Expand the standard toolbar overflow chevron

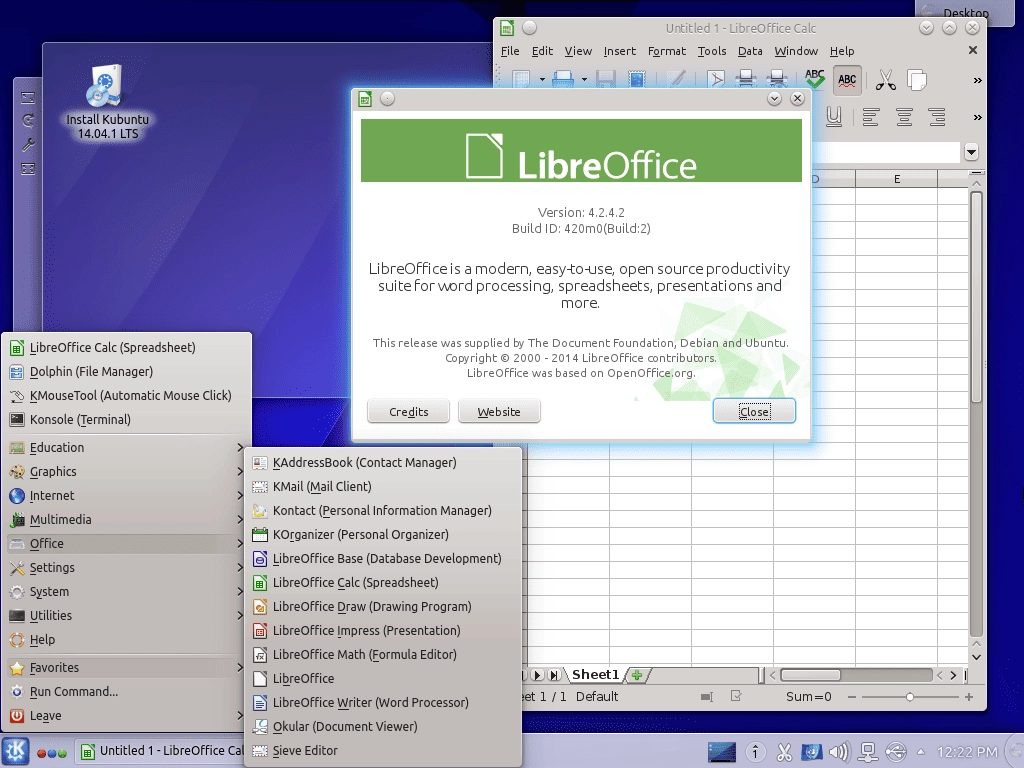tap(977, 80)
